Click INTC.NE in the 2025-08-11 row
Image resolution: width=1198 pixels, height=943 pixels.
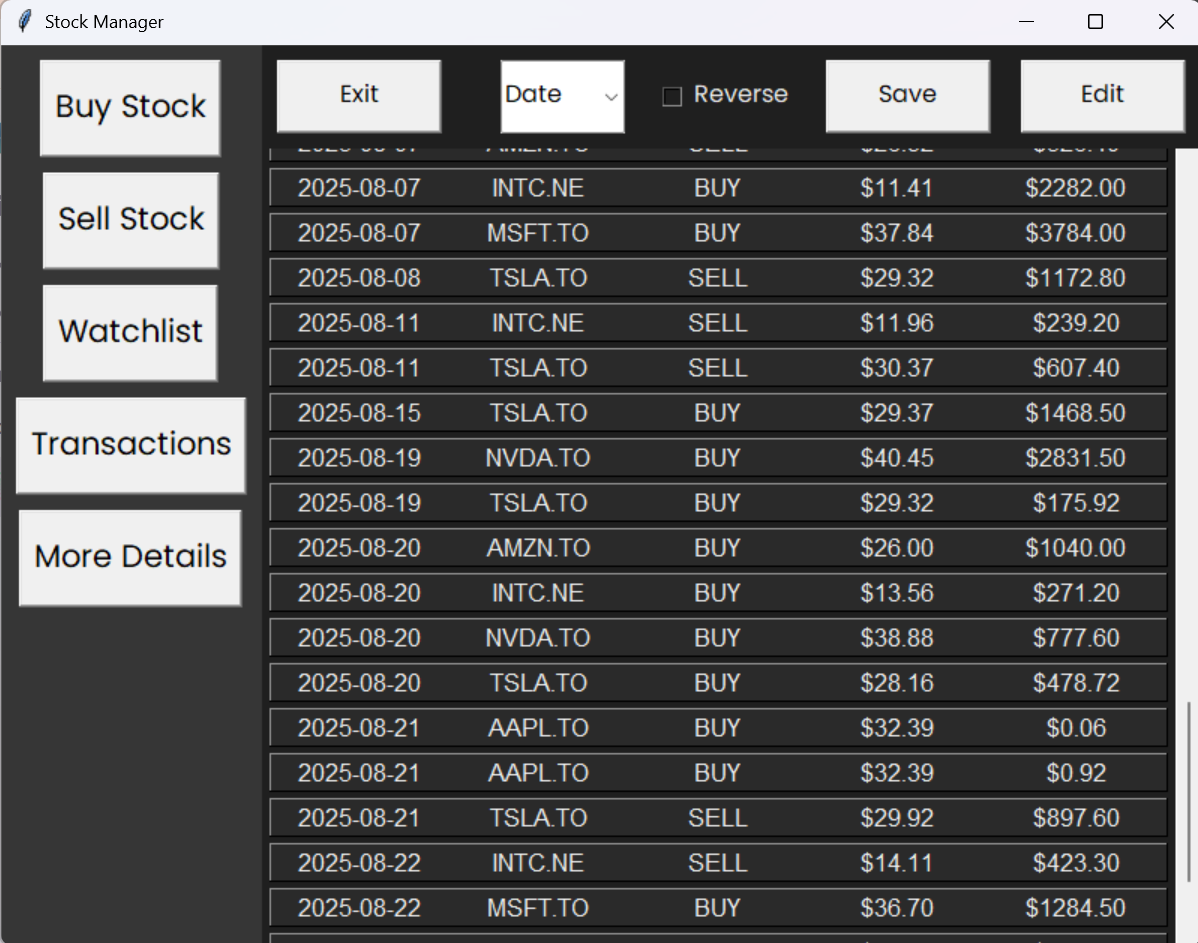pyautogui.click(x=539, y=323)
